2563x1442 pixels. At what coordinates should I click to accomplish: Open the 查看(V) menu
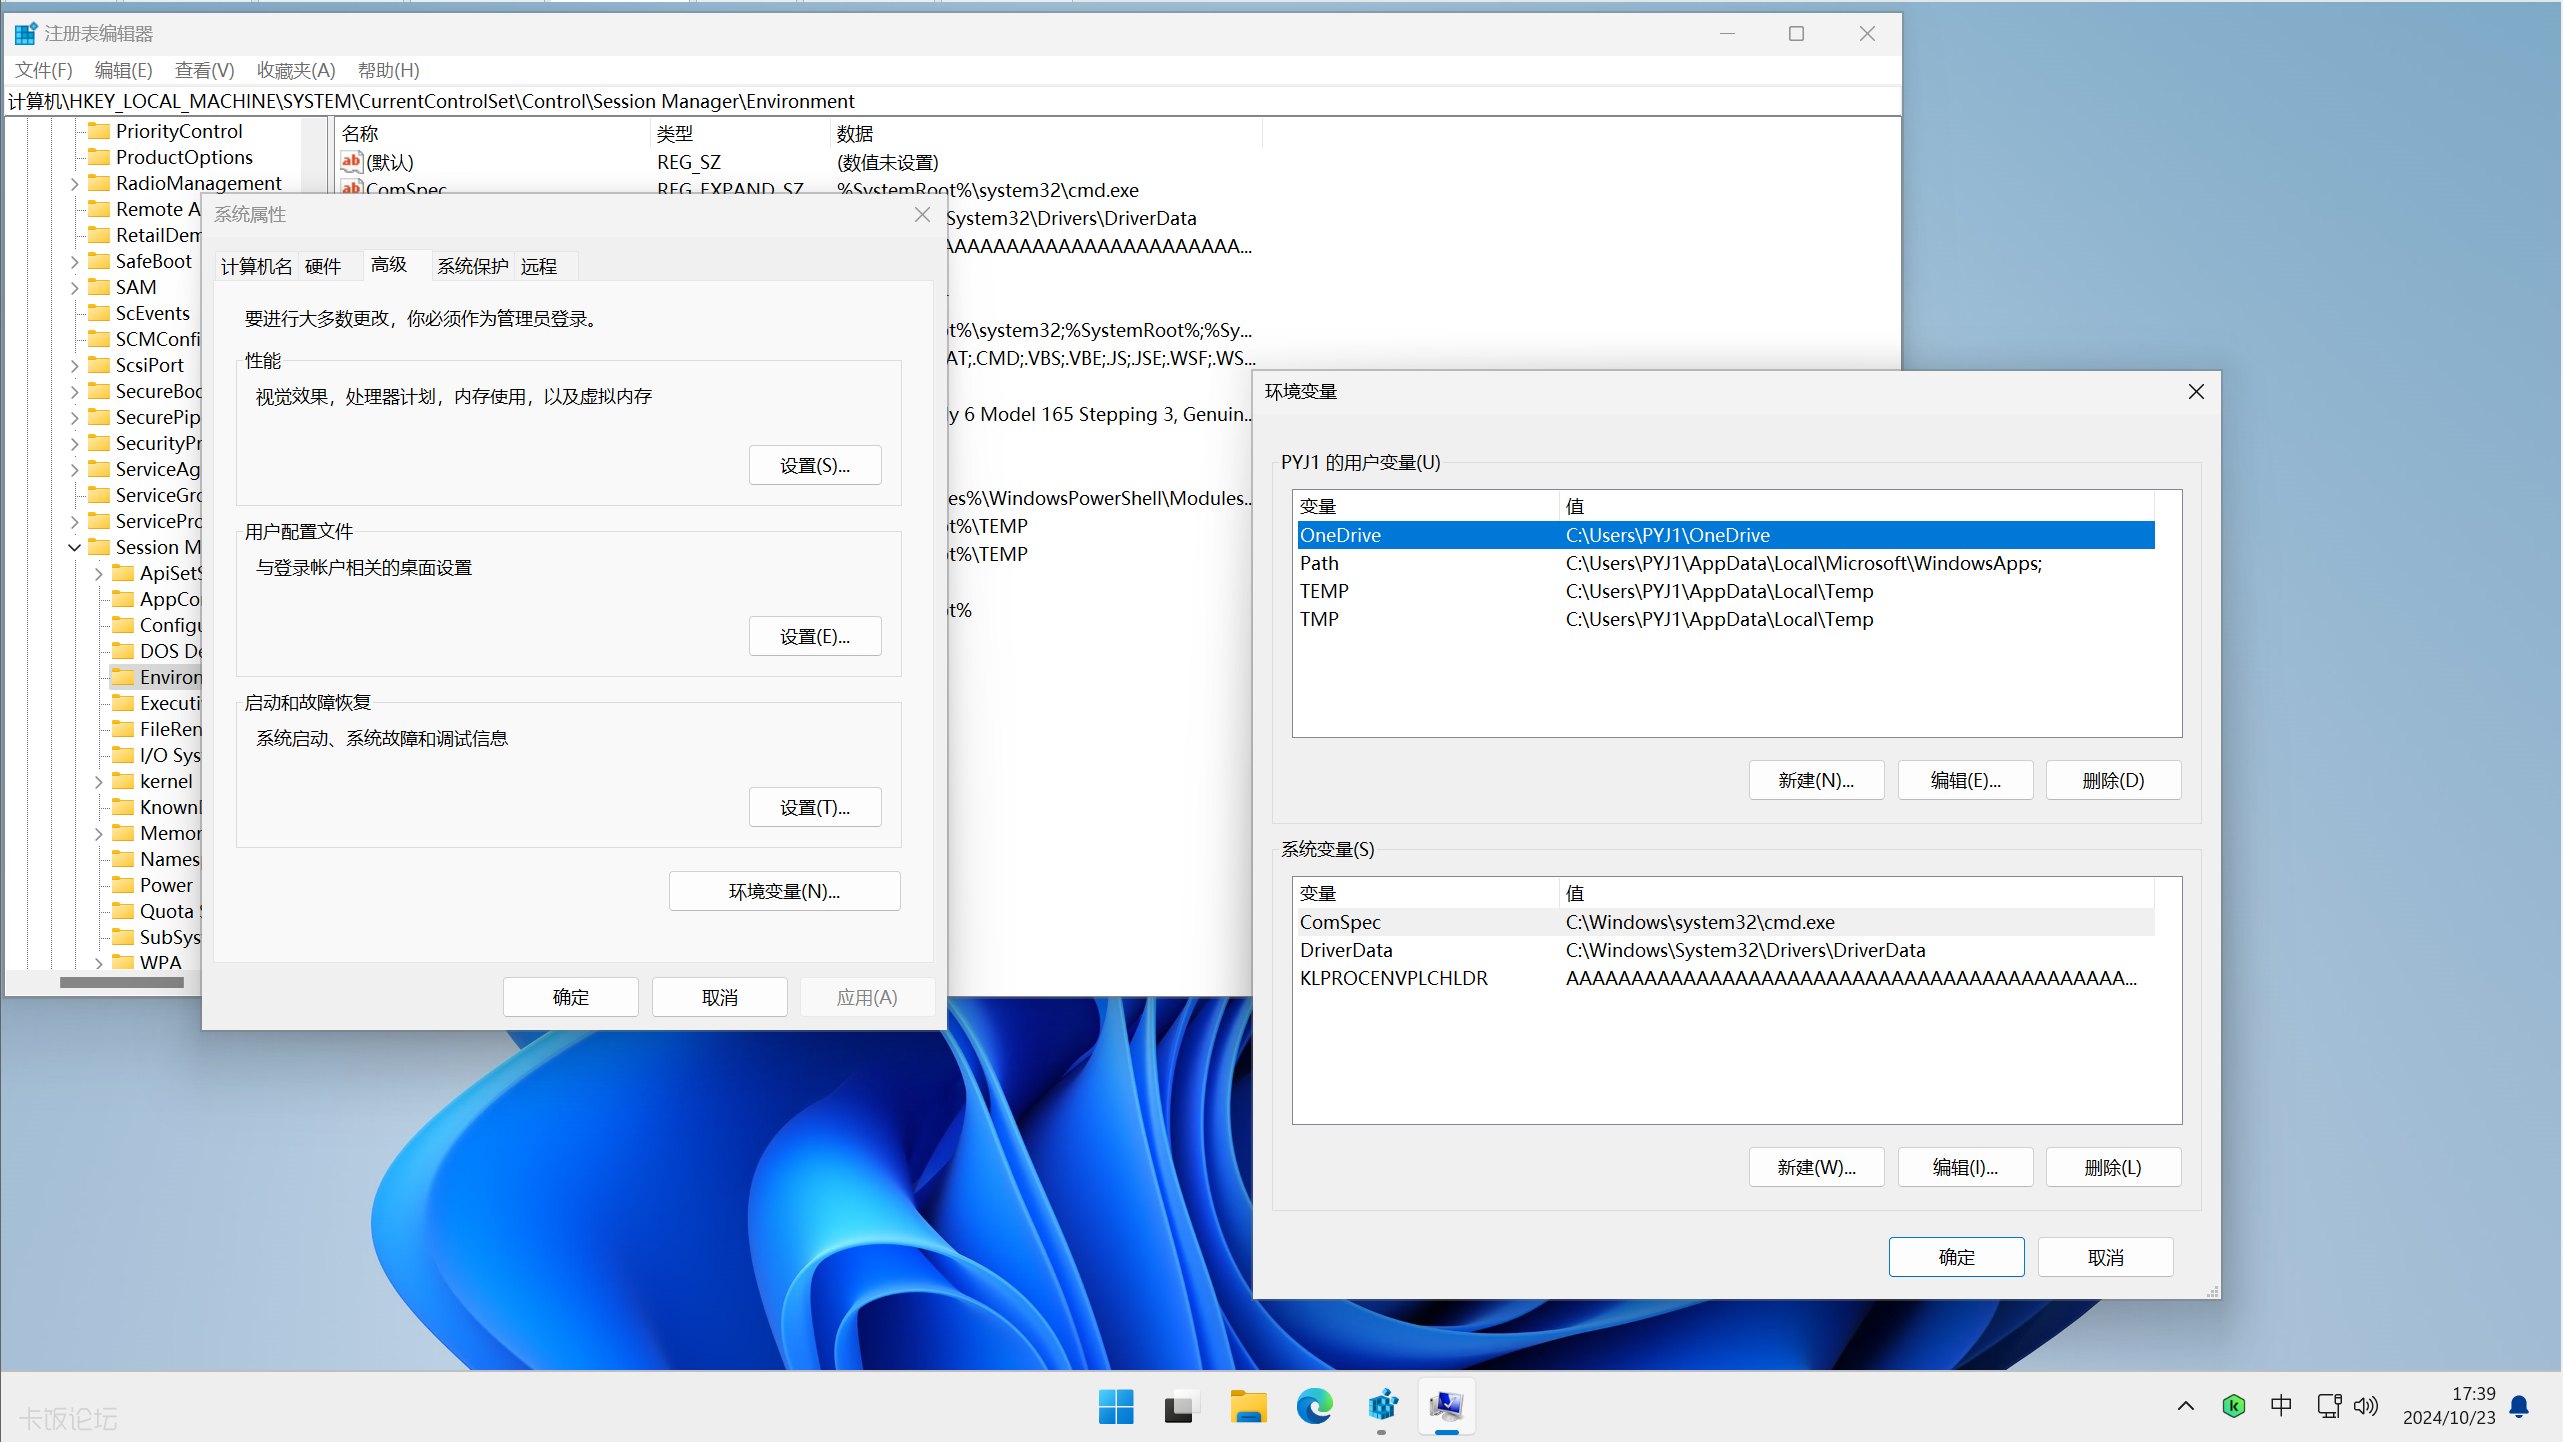click(205, 70)
